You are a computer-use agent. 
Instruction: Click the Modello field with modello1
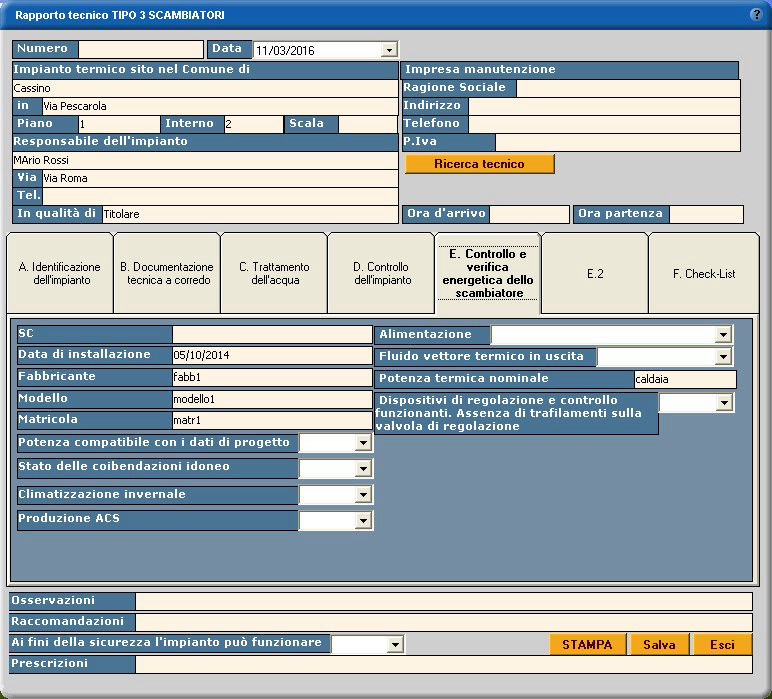pyautogui.click(x=272, y=399)
